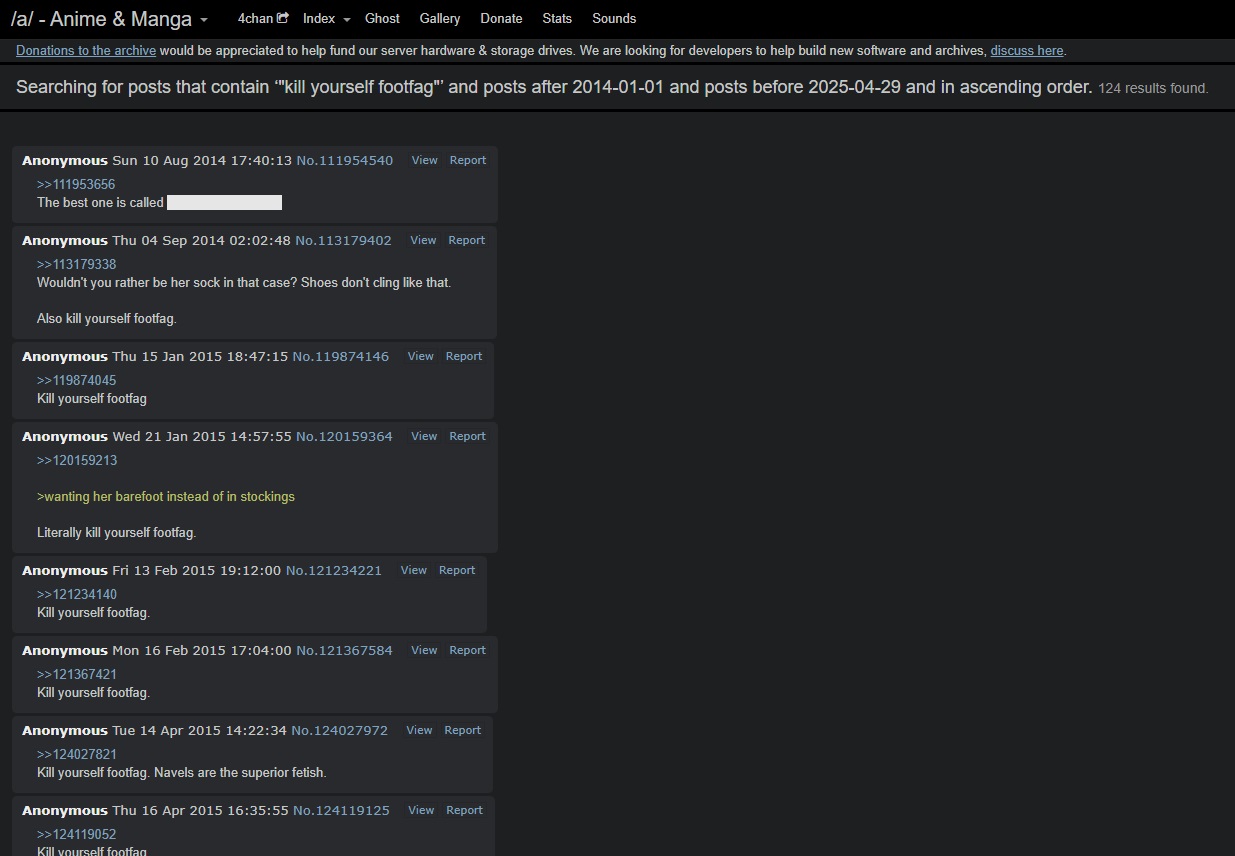Report post No.120159364

pos(468,436)
